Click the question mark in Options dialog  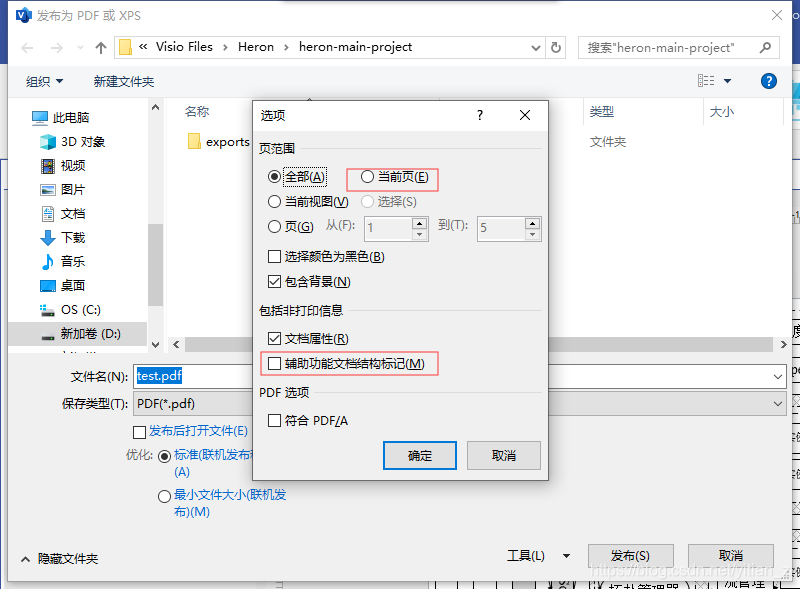[x=480, y=115]
